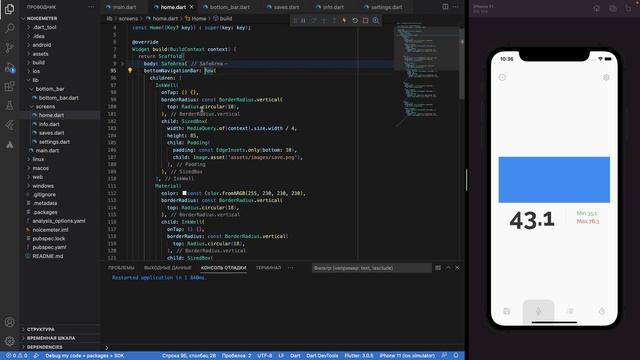
Task: Click the simulator screenshot icon
Action: [613, 8]
